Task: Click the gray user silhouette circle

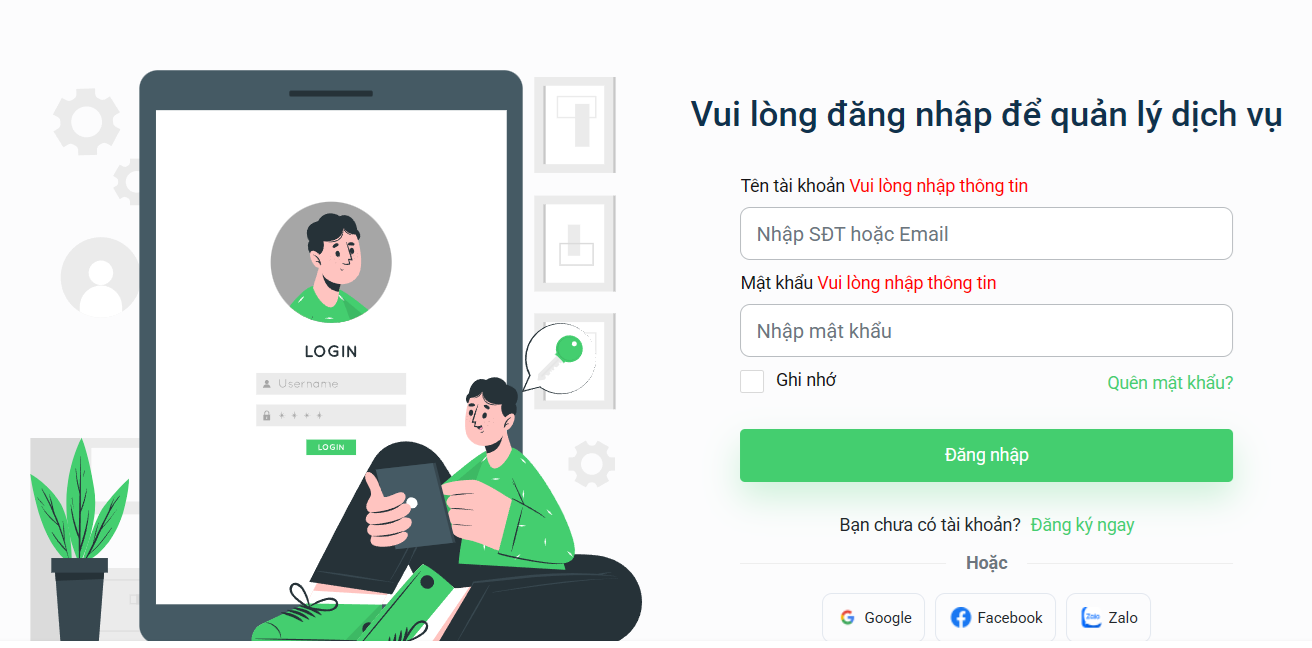Action: [100, 277]
